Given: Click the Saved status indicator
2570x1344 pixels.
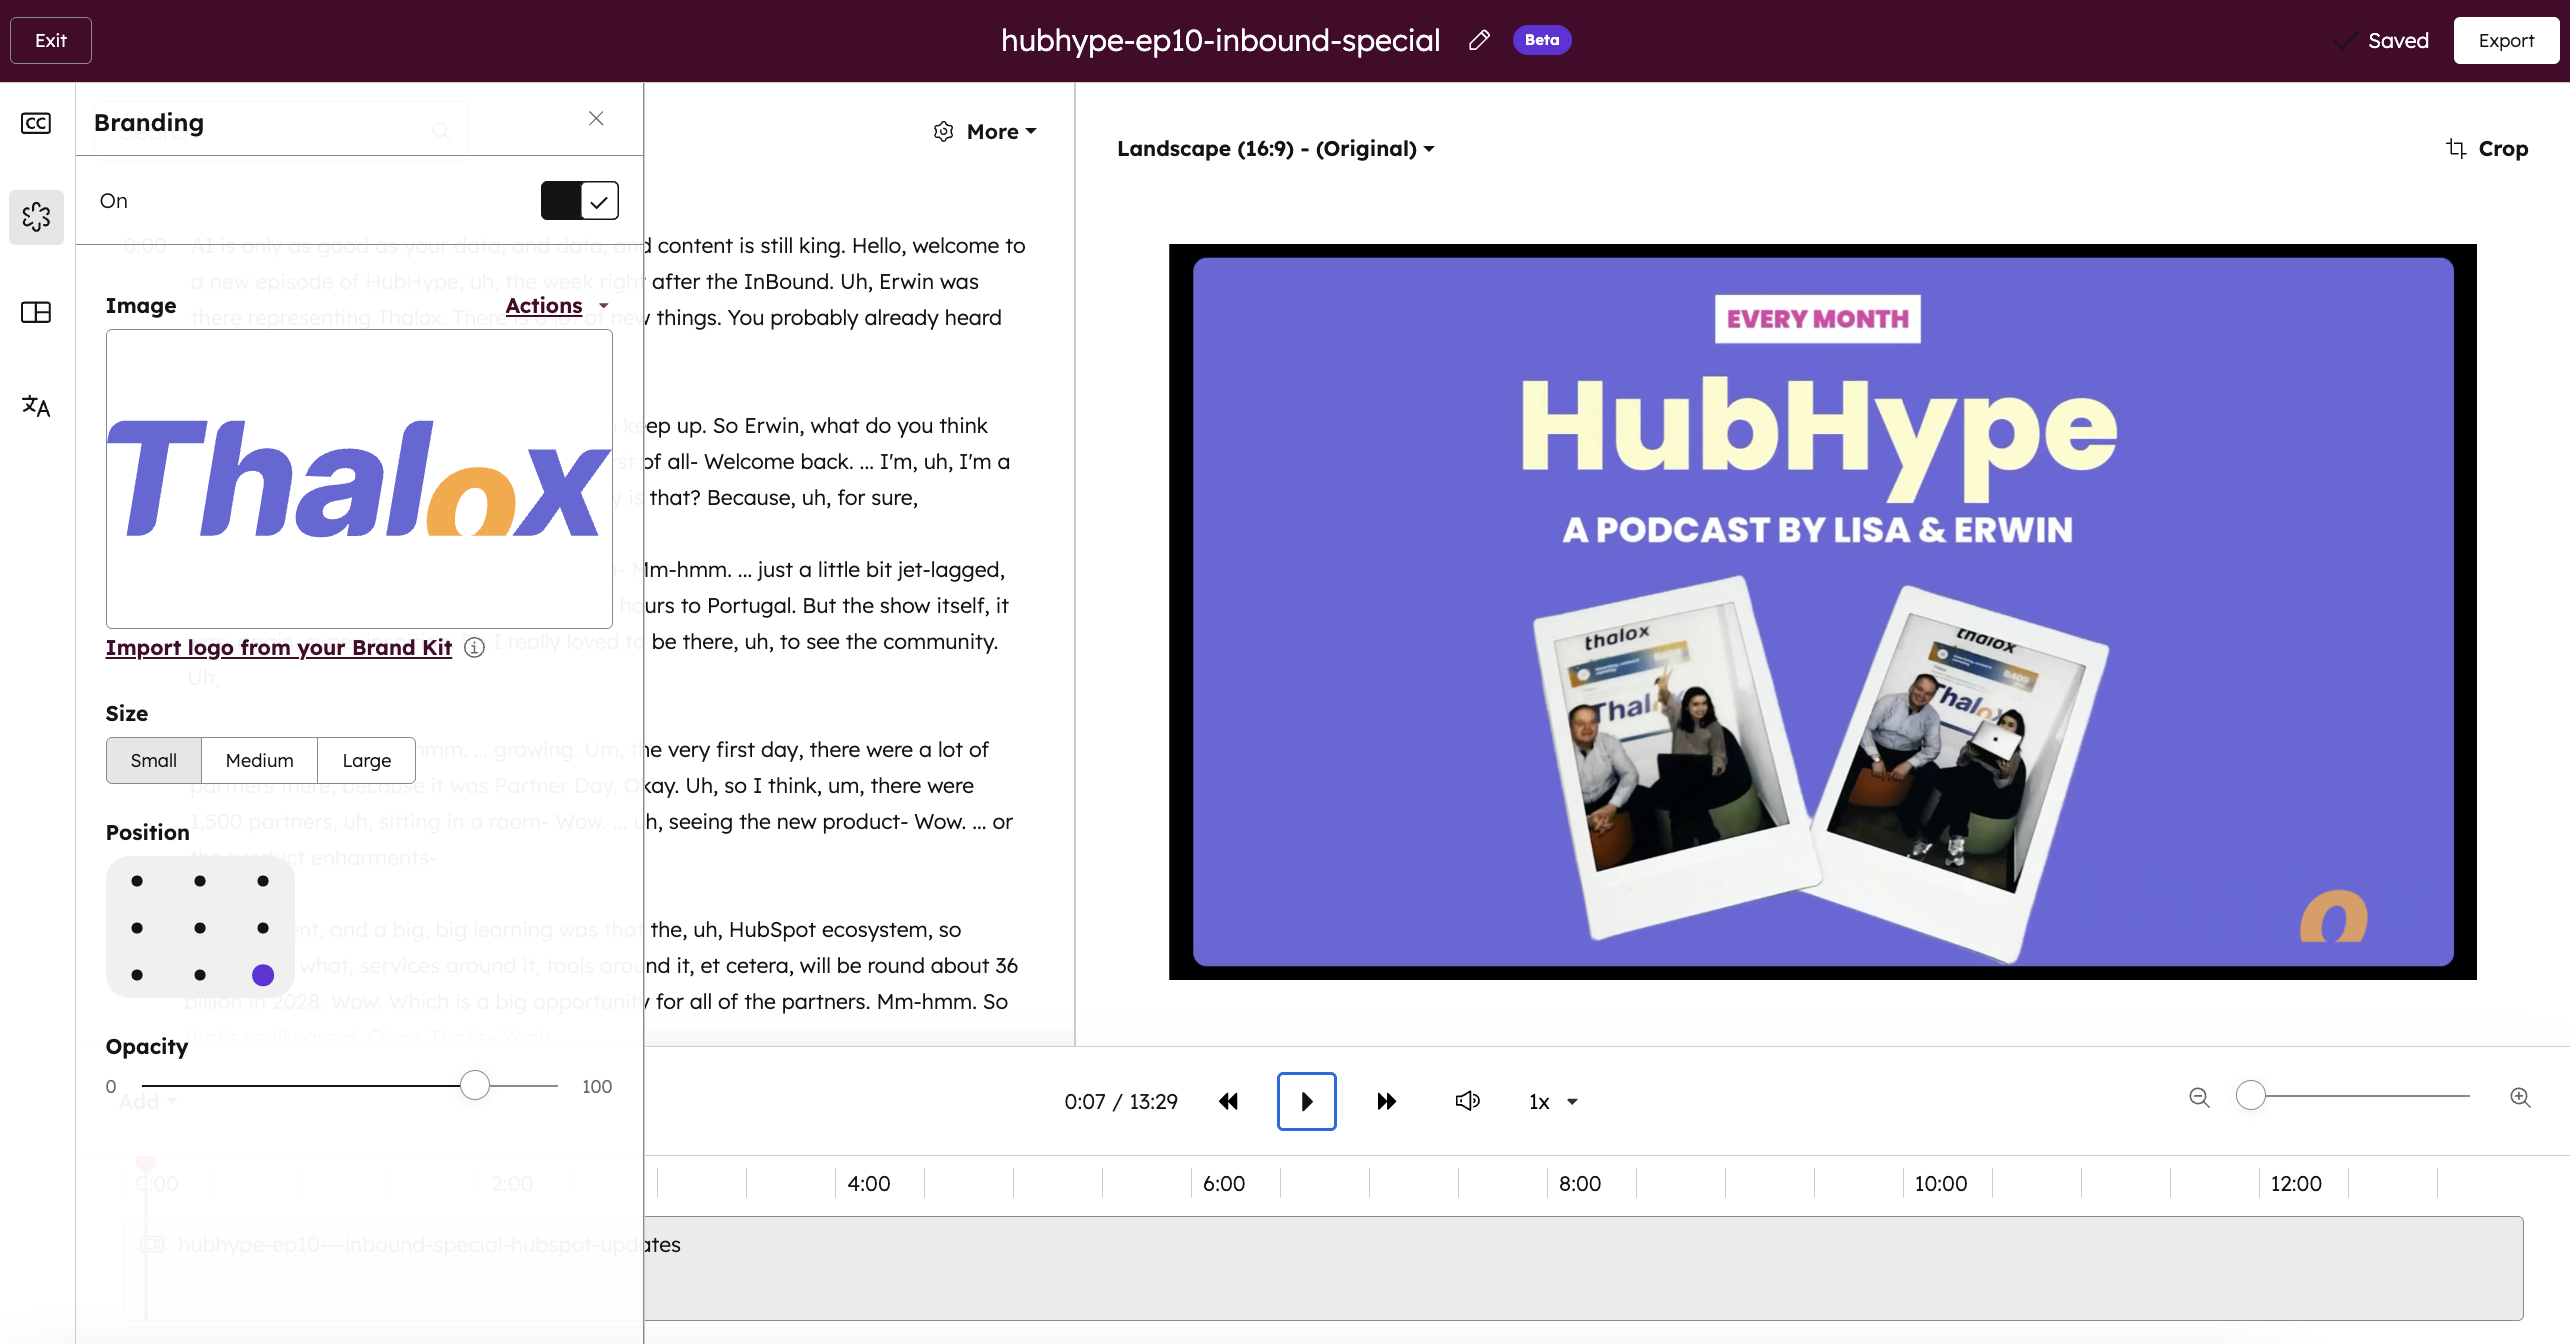Looking at the screenshot, I should pyautogui.click(x=2381, y=40).
